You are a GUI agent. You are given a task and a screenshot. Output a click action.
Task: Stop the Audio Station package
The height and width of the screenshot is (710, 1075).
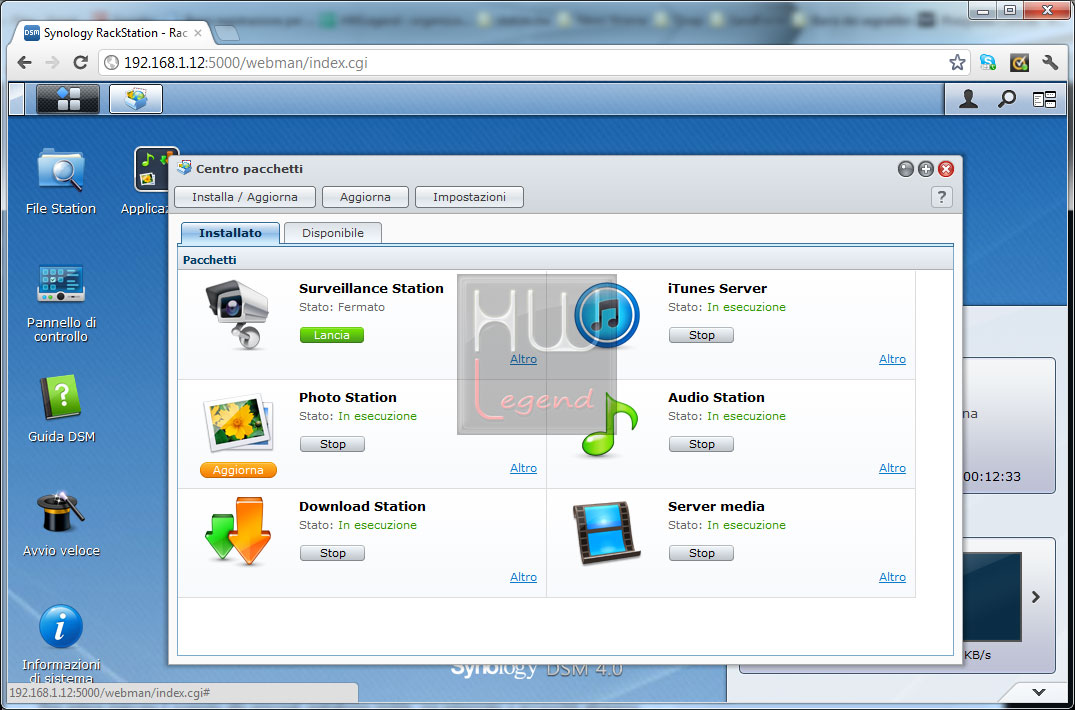point(701,444)
